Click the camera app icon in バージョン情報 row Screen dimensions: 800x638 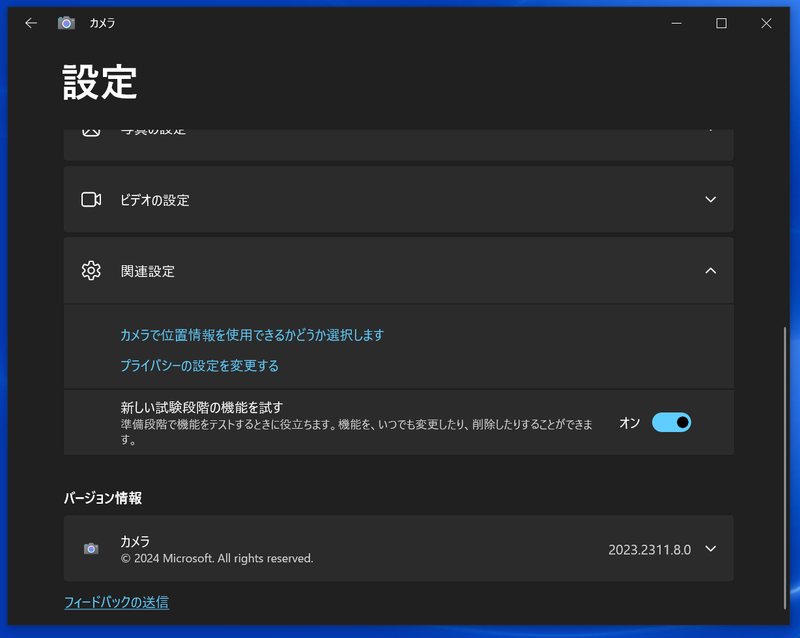(92, 548)
